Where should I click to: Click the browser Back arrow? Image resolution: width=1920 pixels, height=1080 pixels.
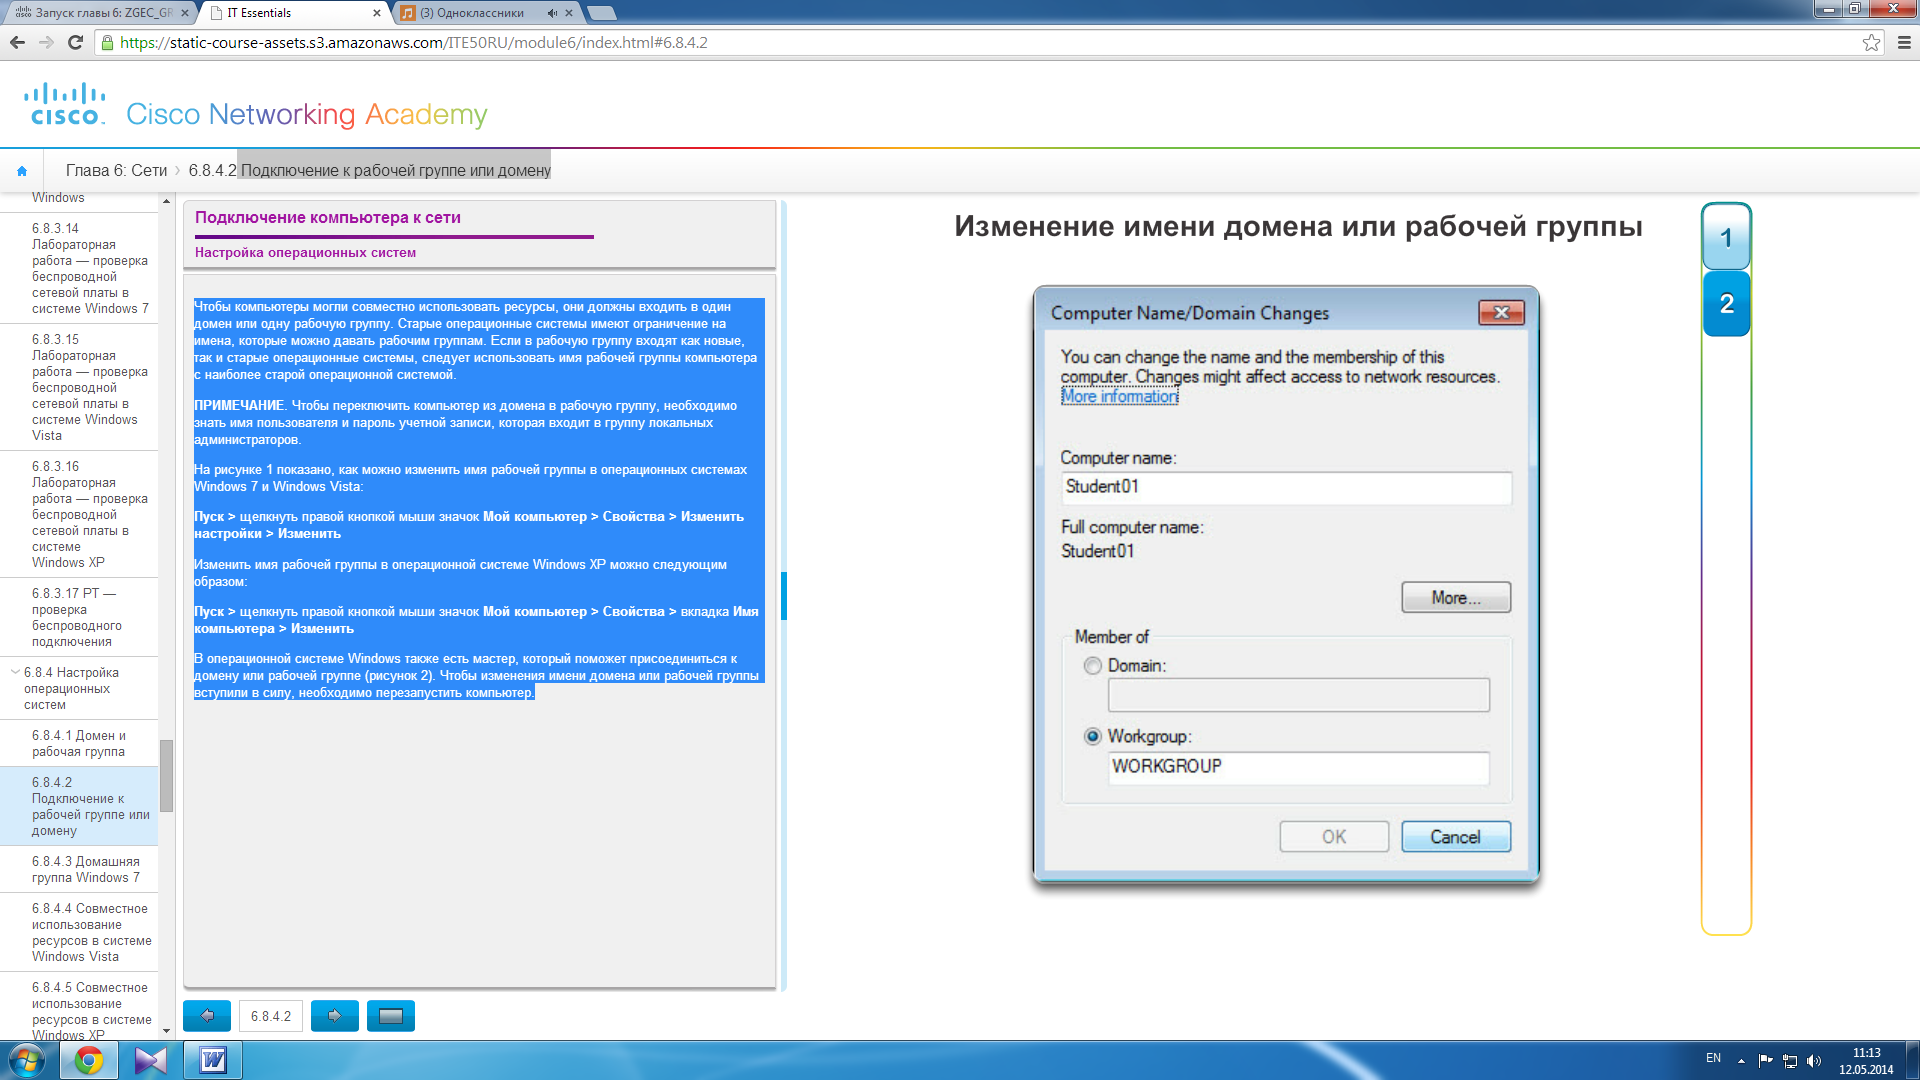click(x=17, y=42)
